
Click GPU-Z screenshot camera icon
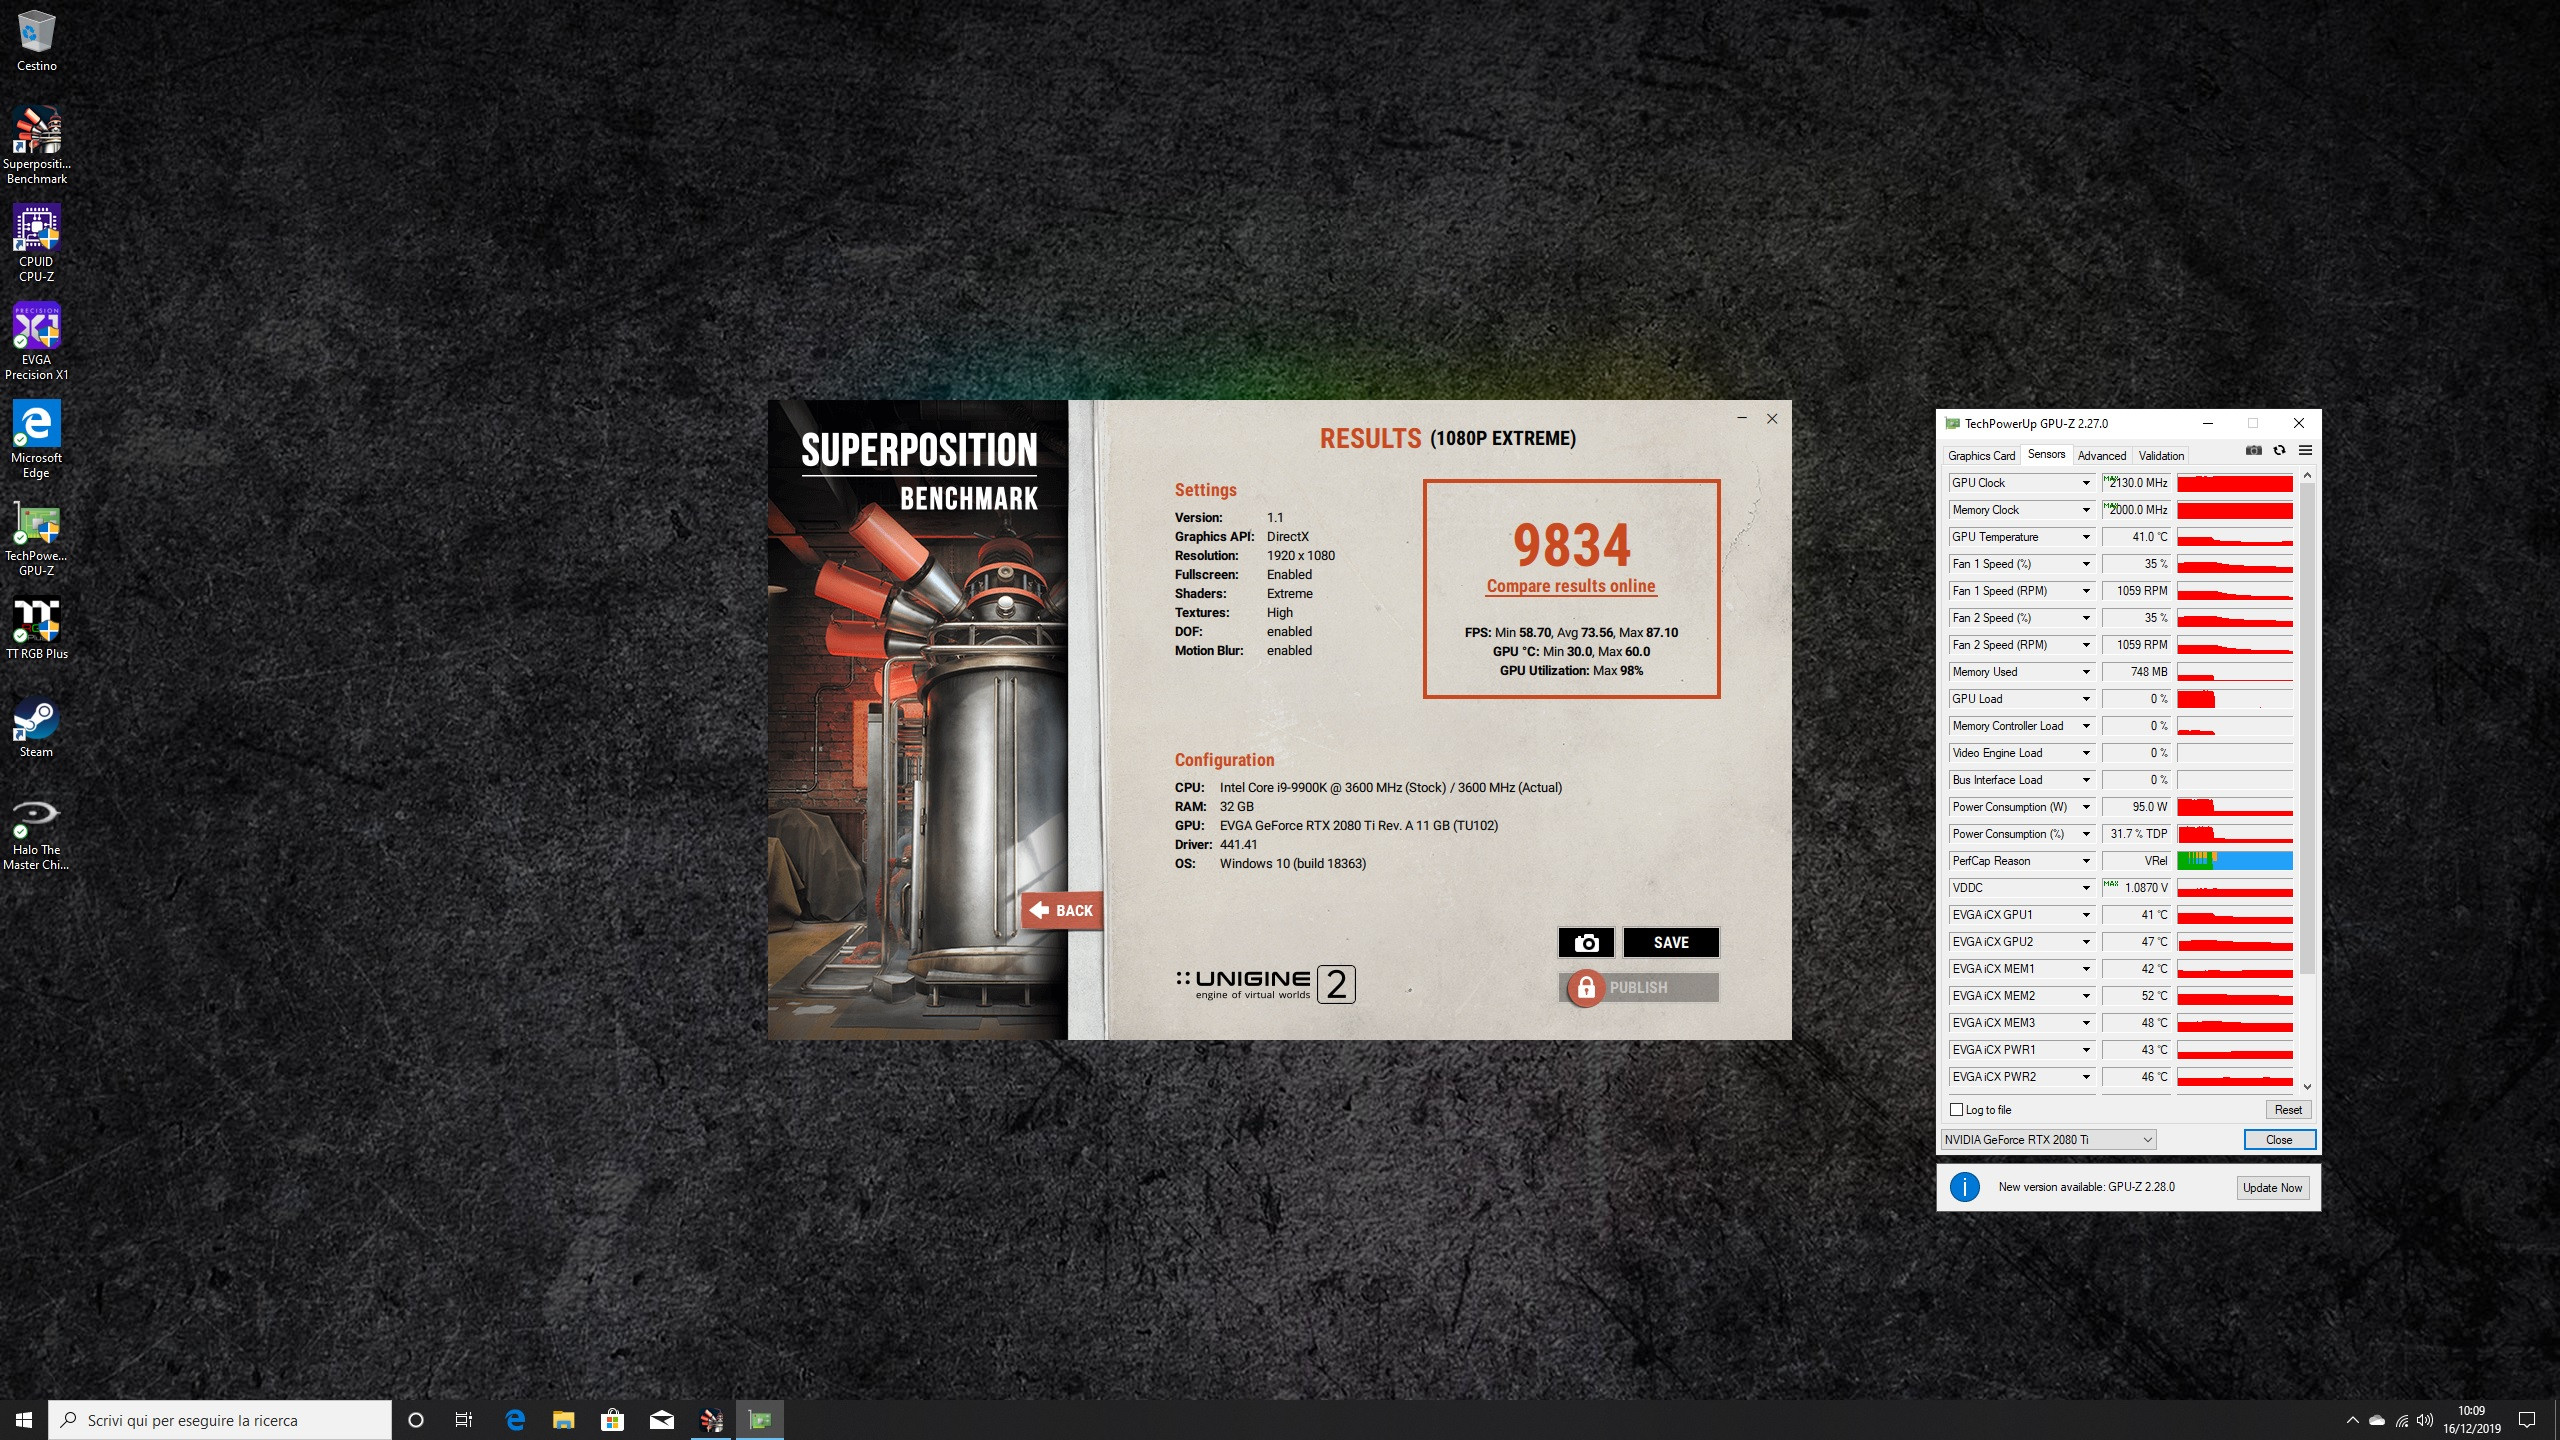point(2253,451)
